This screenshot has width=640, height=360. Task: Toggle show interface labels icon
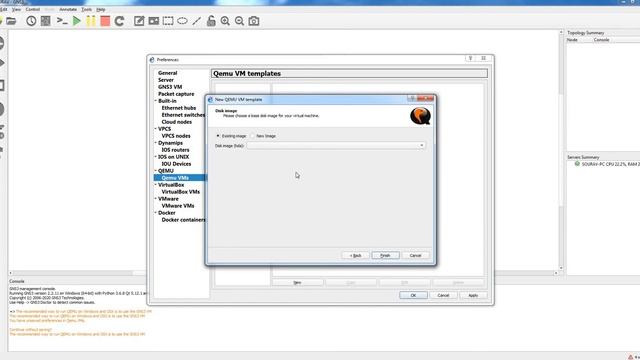pos(46,21)
